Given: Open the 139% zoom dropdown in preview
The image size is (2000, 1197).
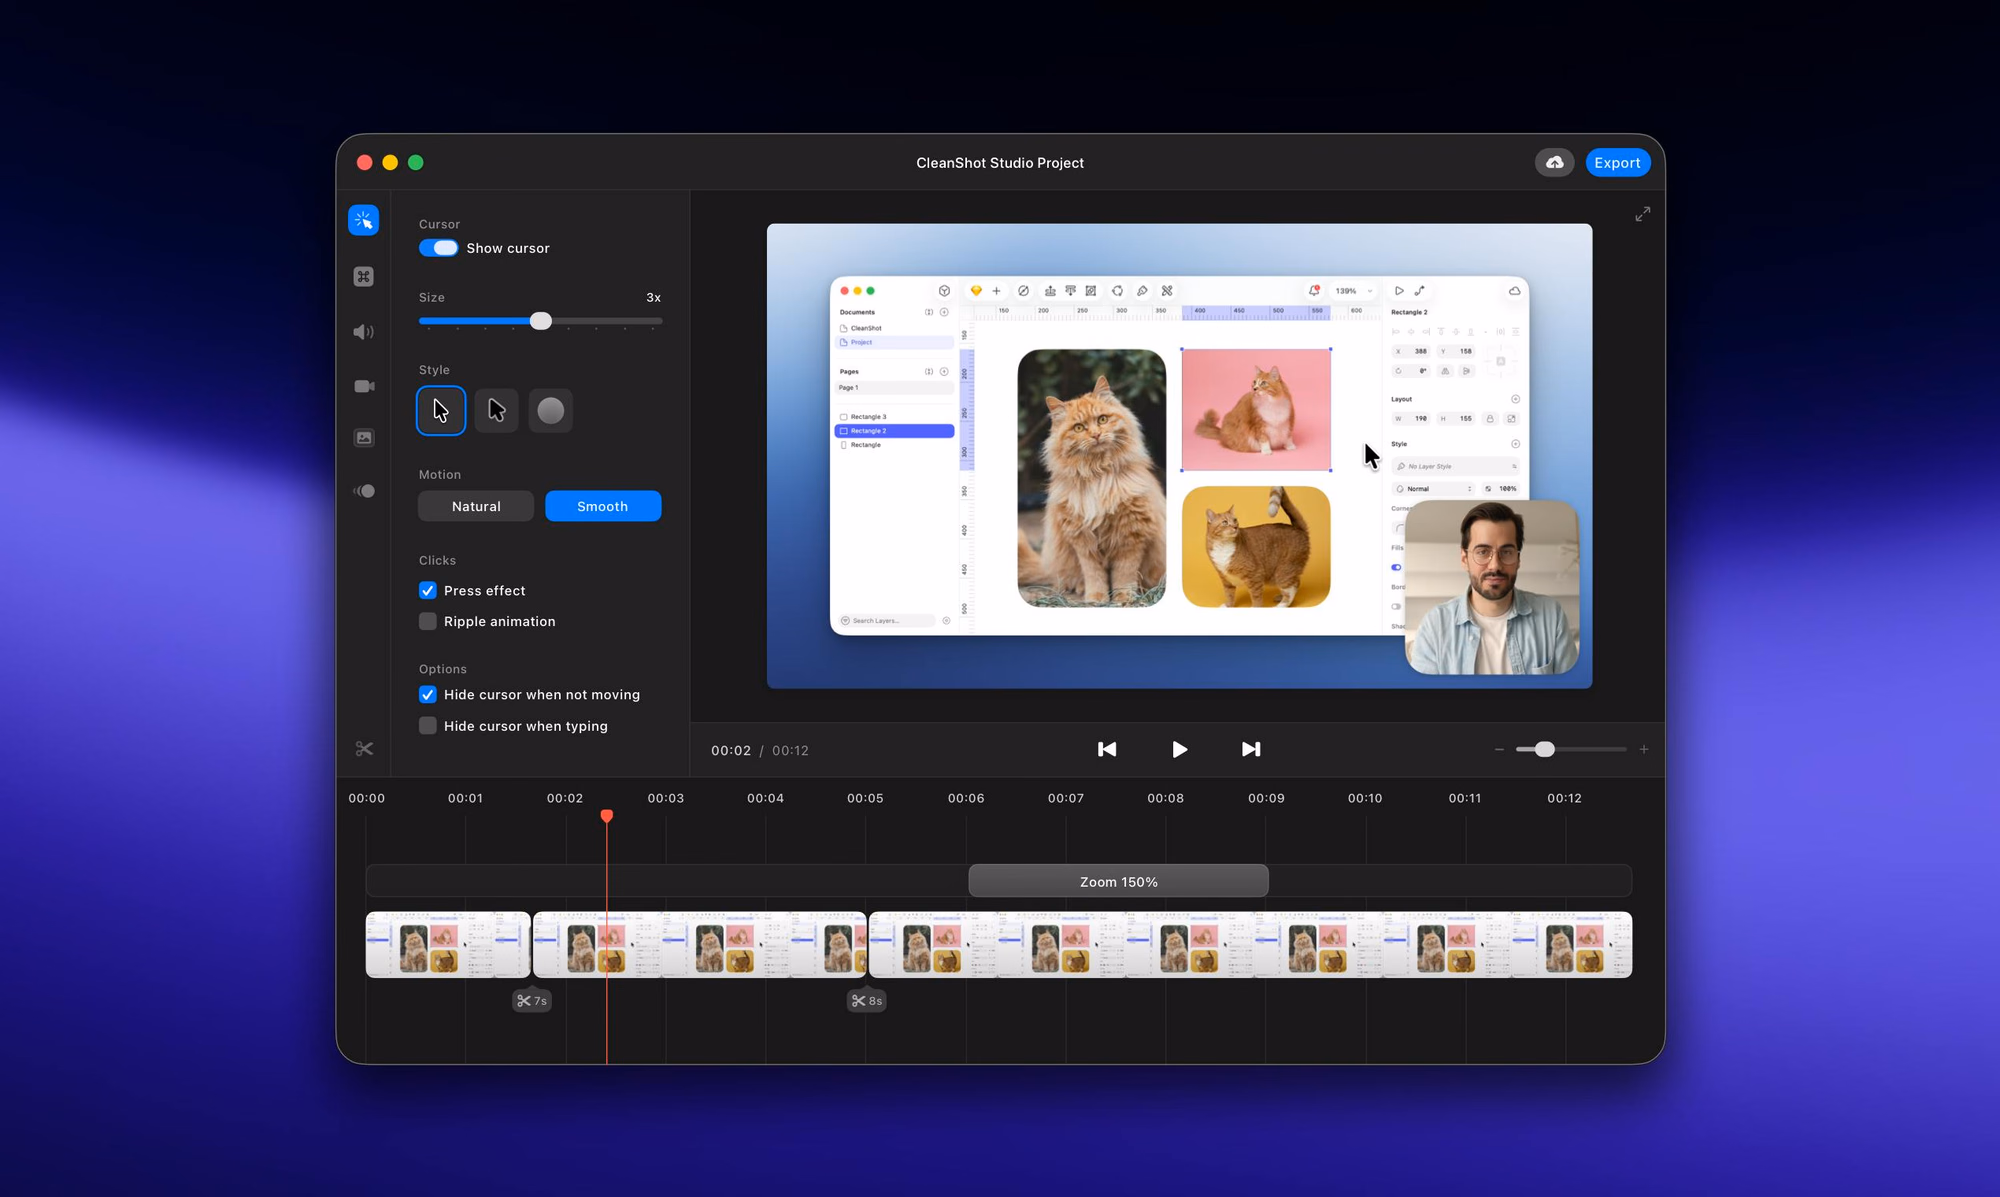Looking at the screenshot, I should (x=1354, y=291).
